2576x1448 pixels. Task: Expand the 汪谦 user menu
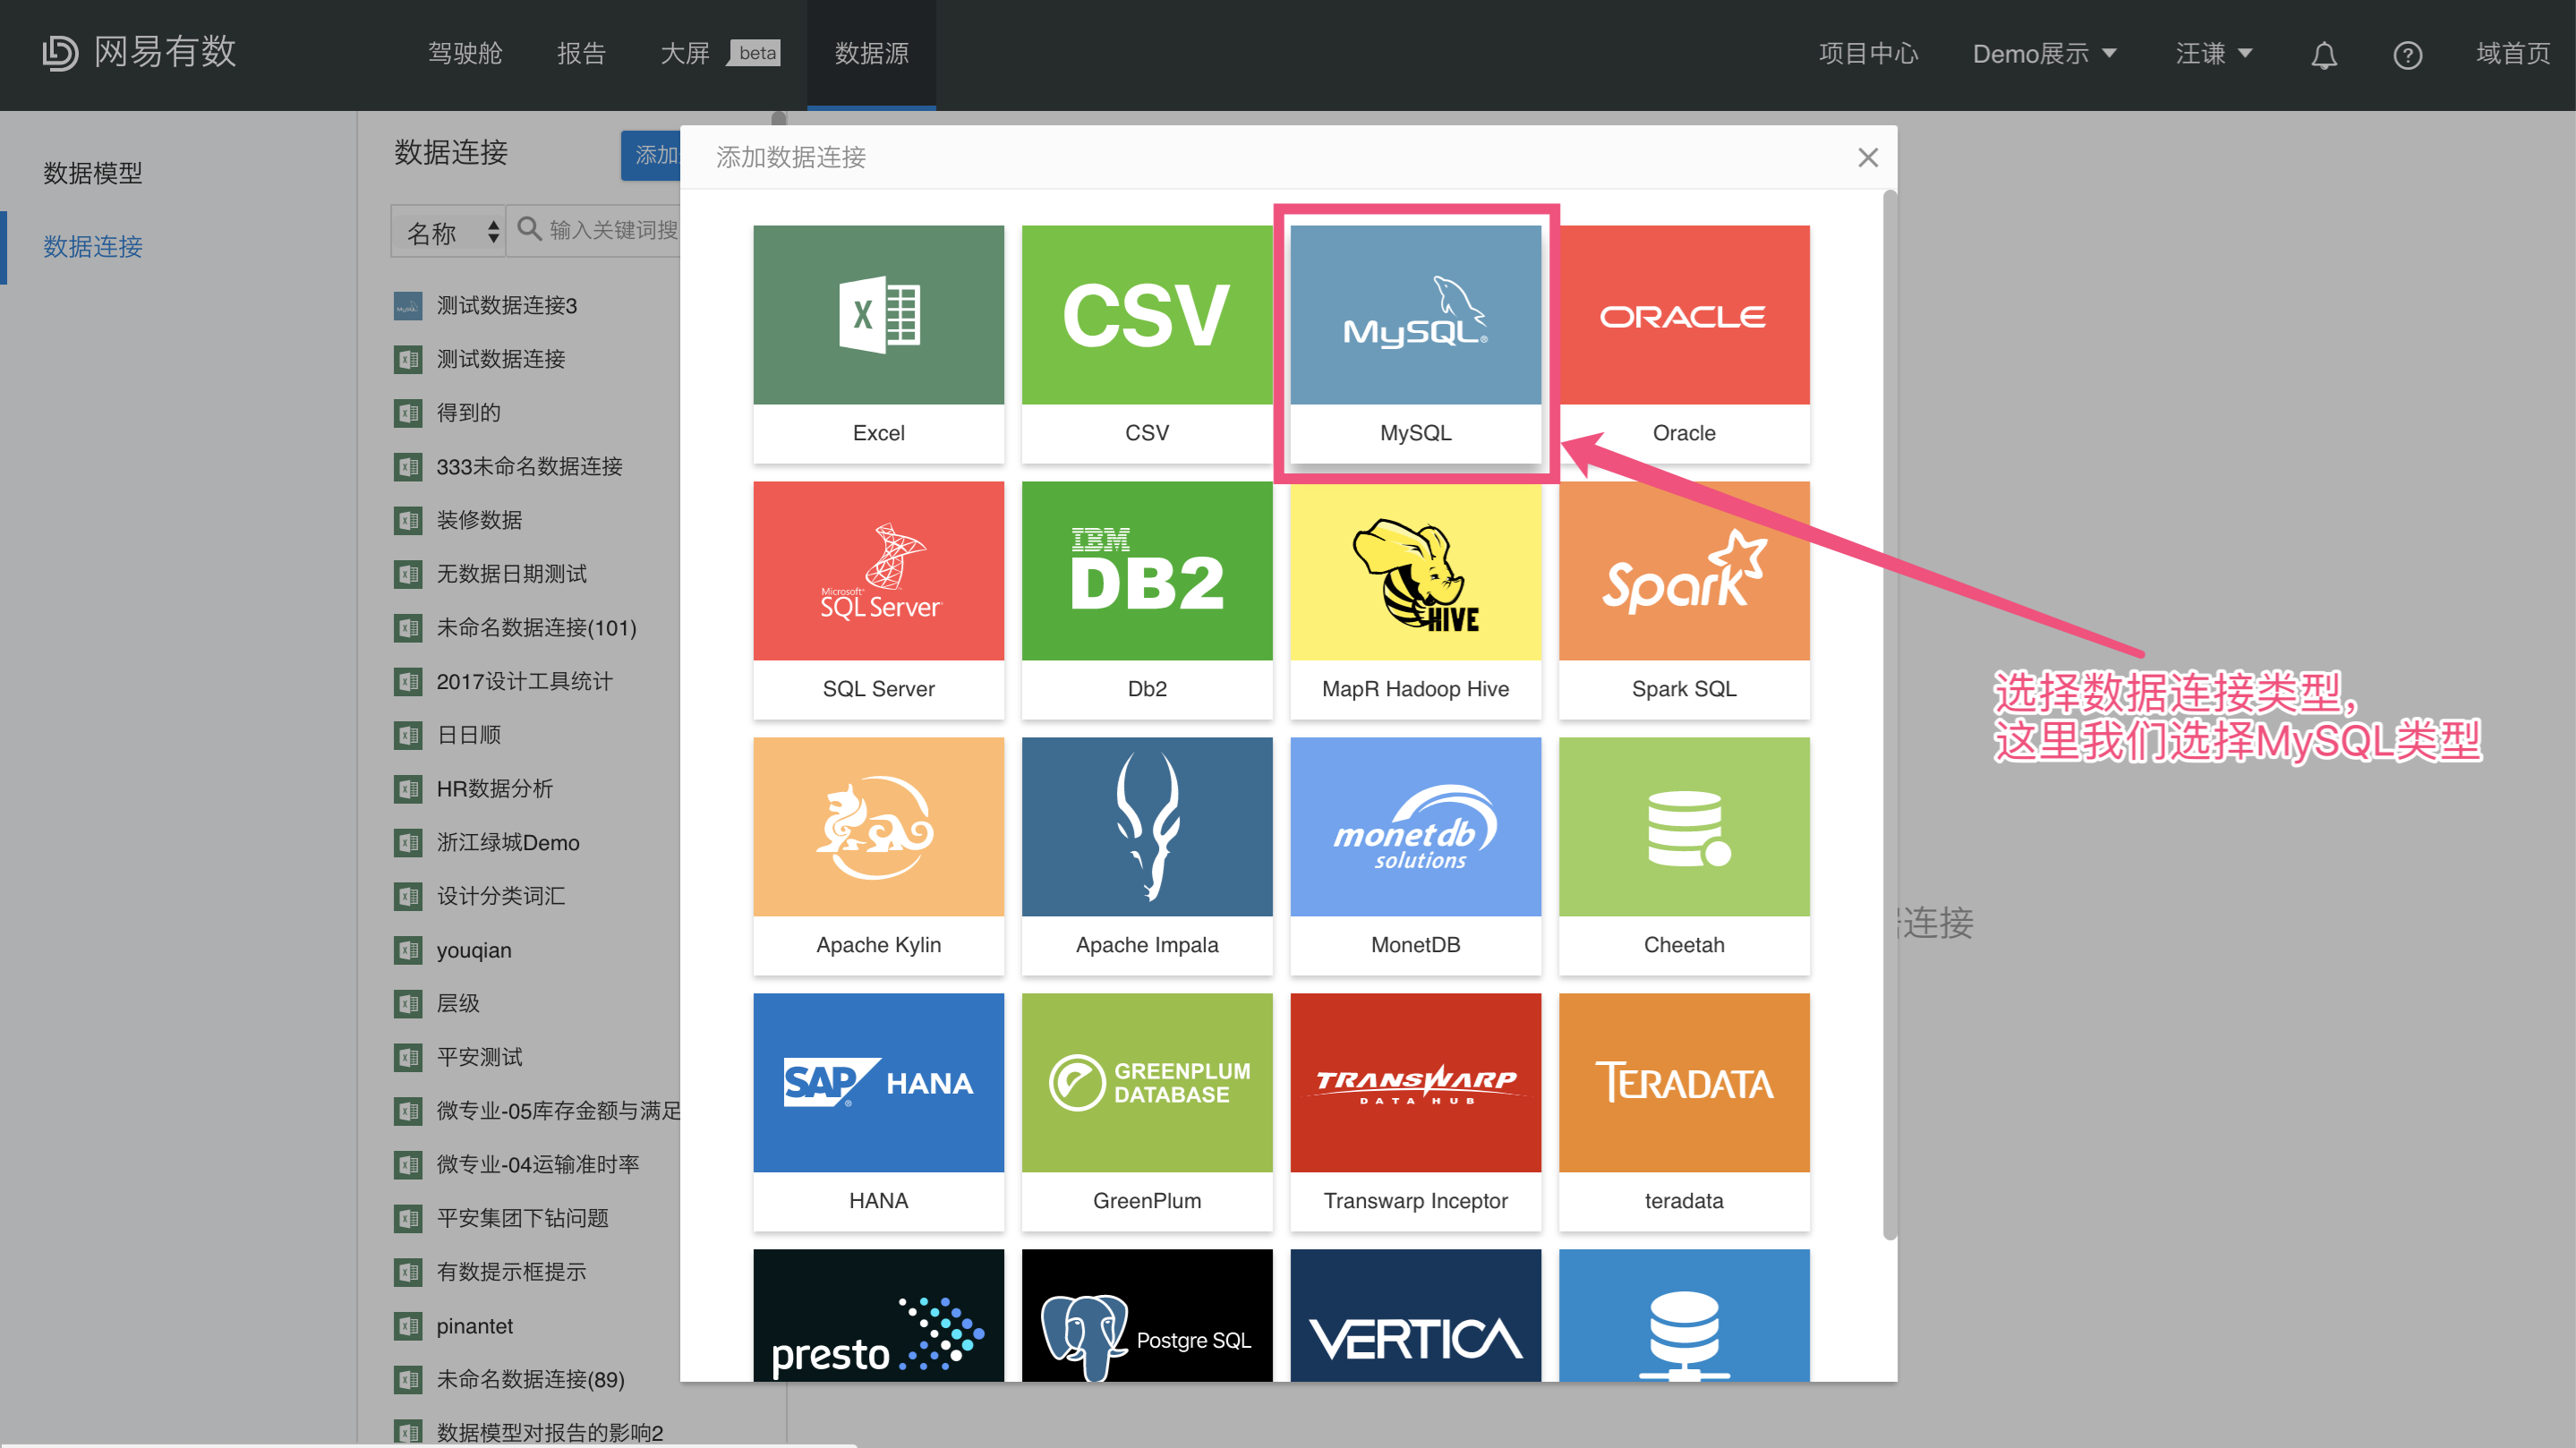click(x=2213, y=54)
